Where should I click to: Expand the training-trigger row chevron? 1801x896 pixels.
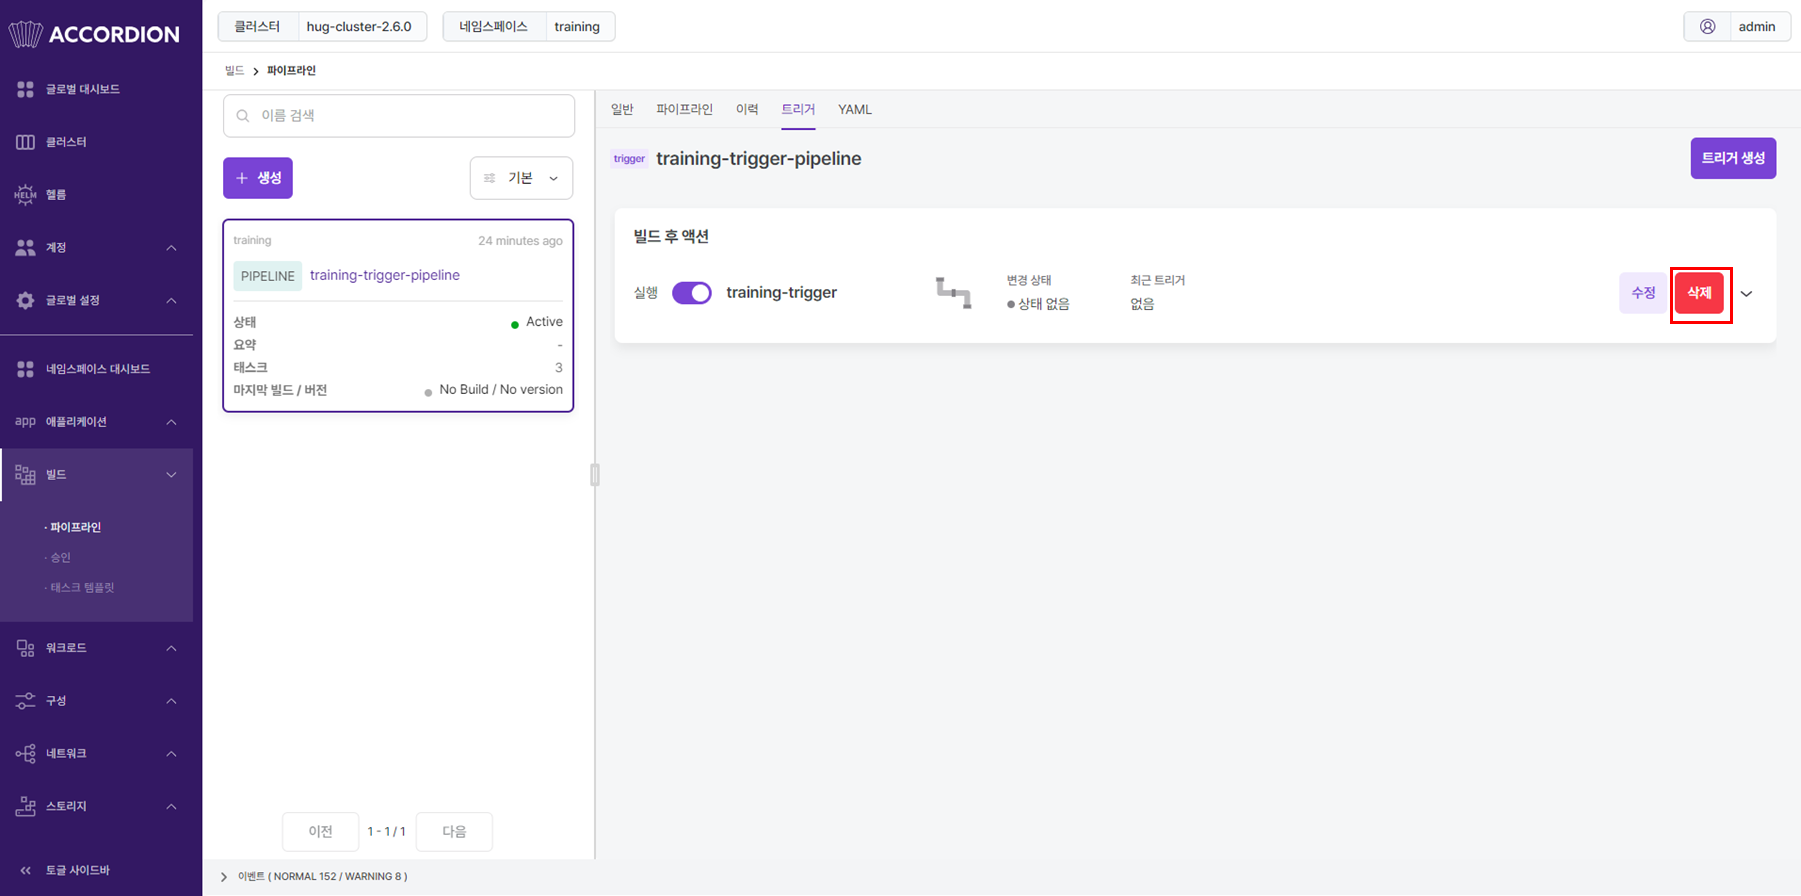point(1747,294)
